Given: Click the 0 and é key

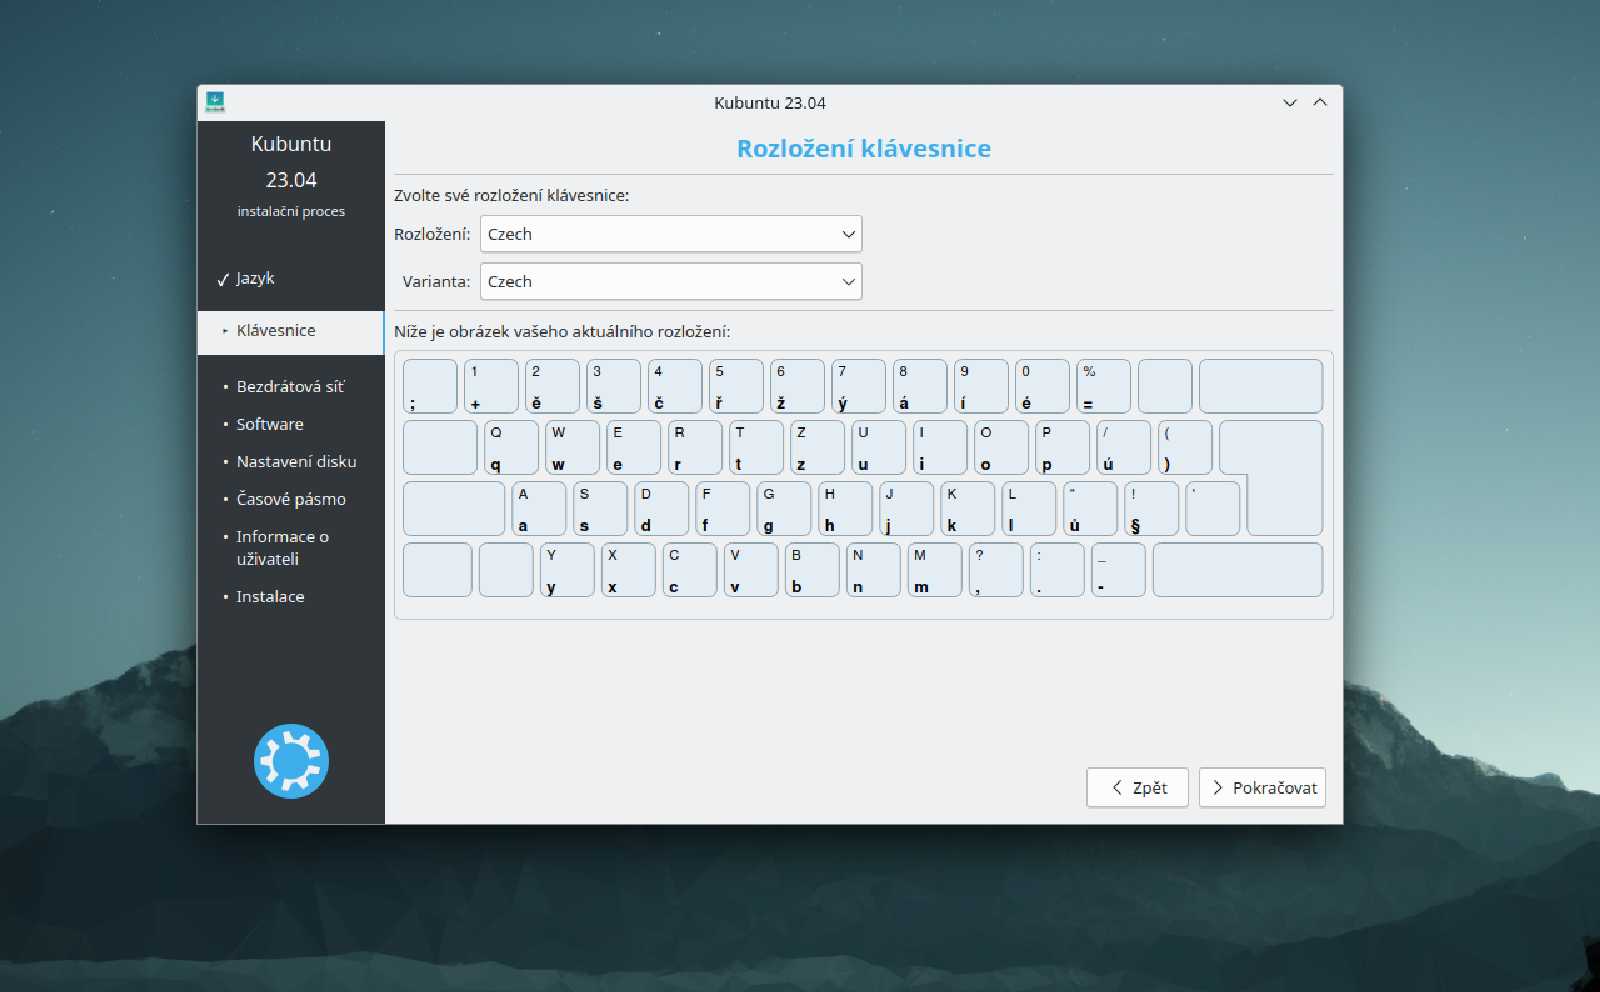Looking at the screenshot, I should coord(1042,386).
